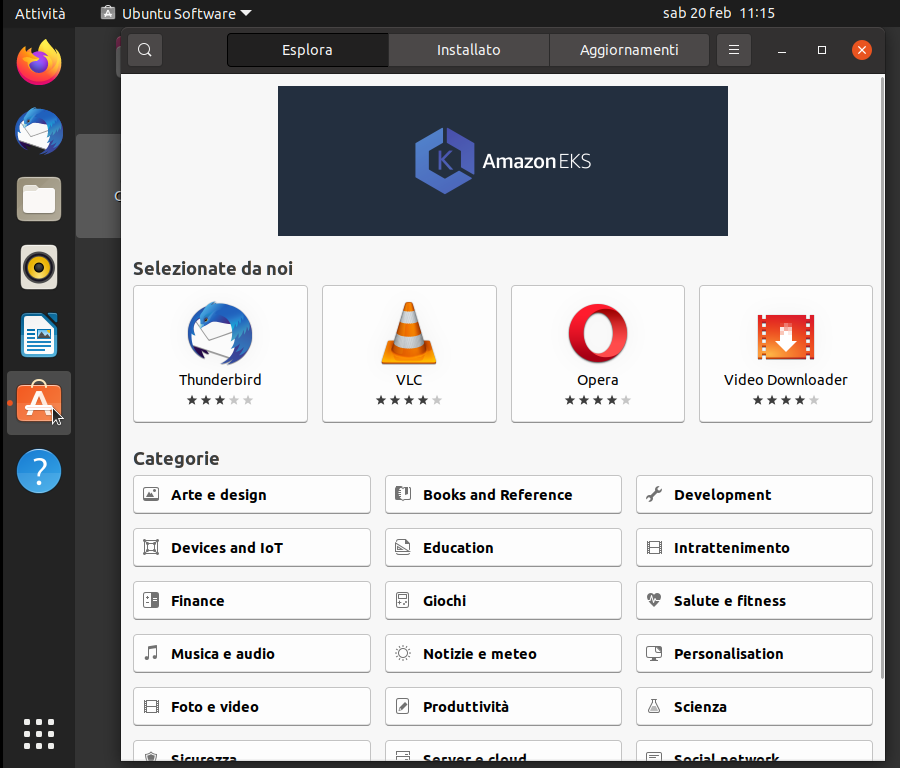Click the vertical scrollbar of the store
Image resolution: width=900 pixels, height=768 pixels.
(x=882, y=376)
